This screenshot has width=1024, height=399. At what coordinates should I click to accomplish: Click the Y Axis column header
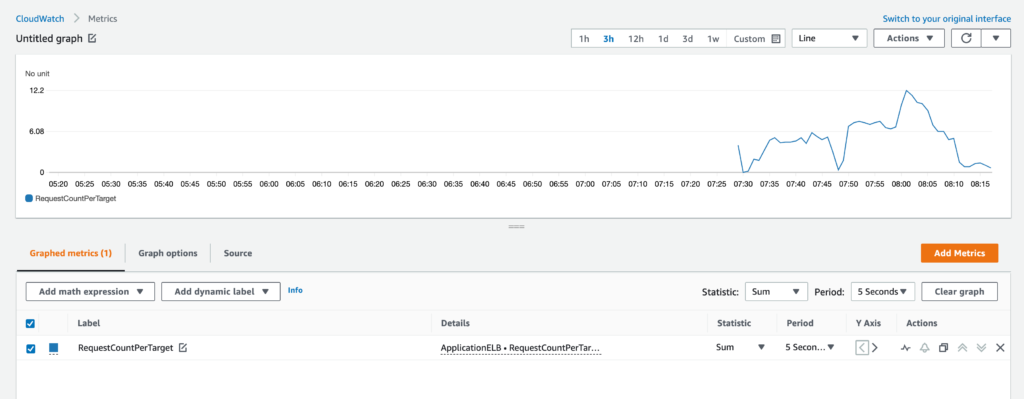tap(869, 323)
